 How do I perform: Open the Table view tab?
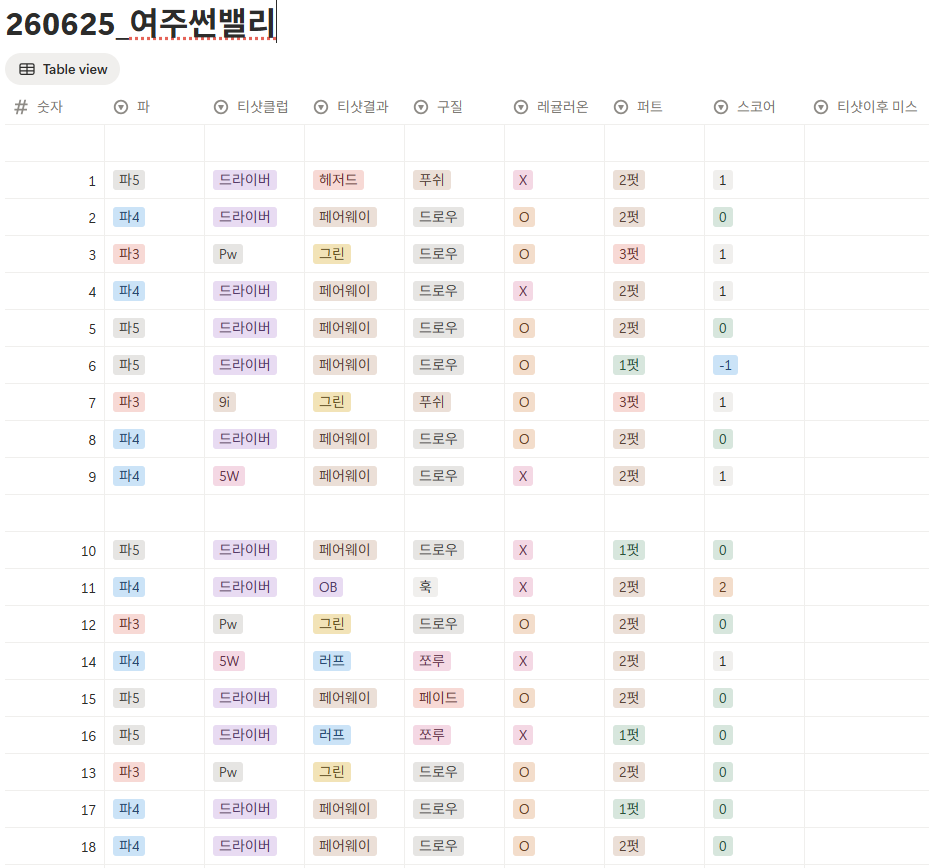click(62, 69)
